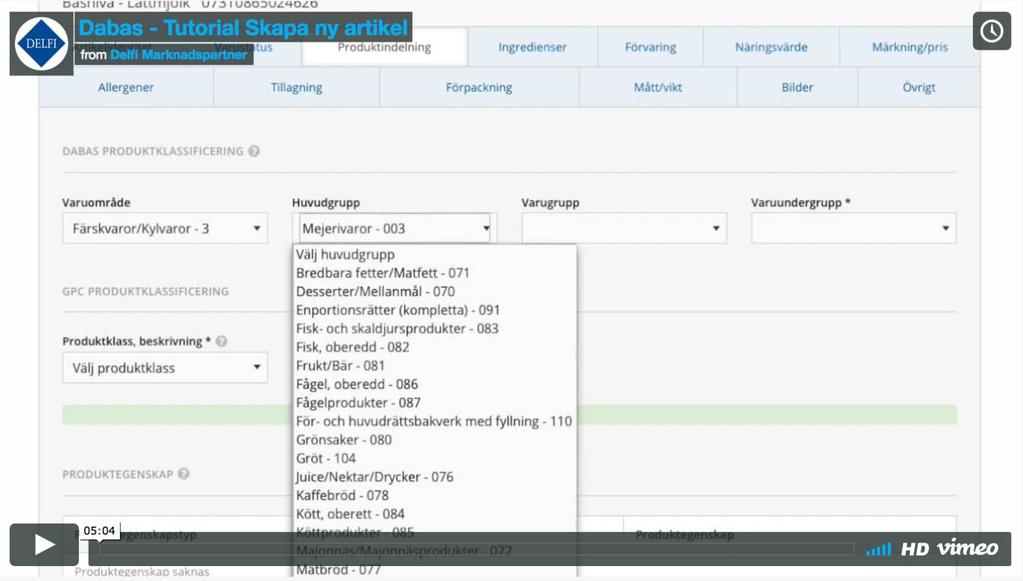Go to the Näringsvärde tab
The image size is (1023, 581).
coord(771,47)
